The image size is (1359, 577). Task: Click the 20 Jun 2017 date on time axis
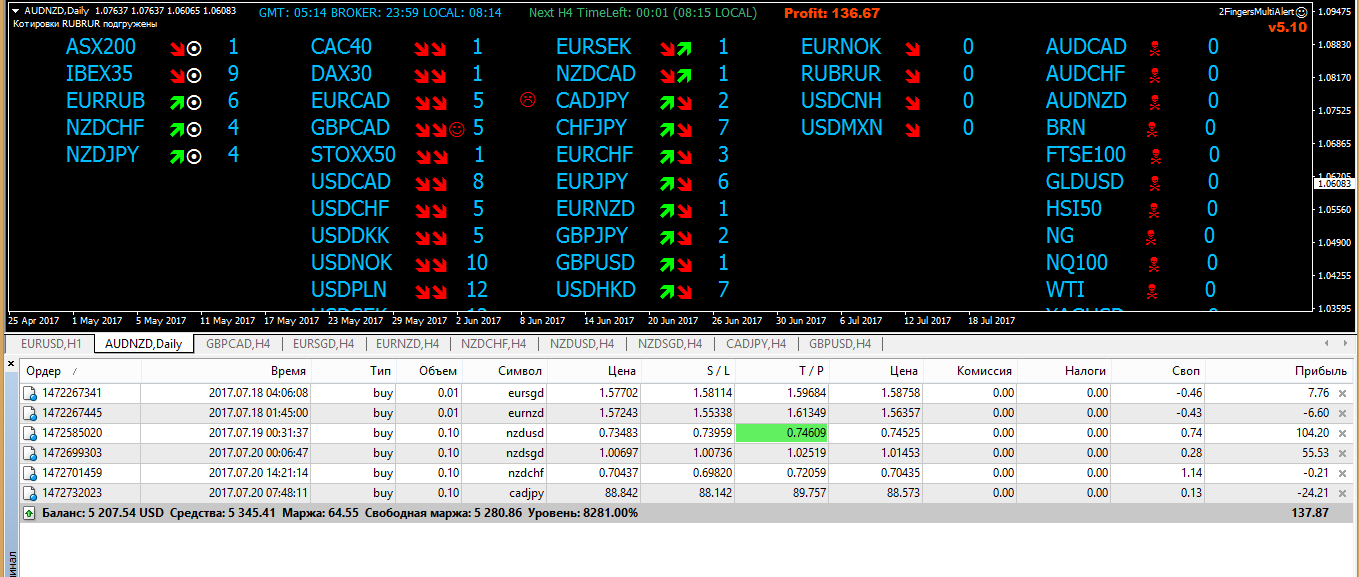point(673,321)
